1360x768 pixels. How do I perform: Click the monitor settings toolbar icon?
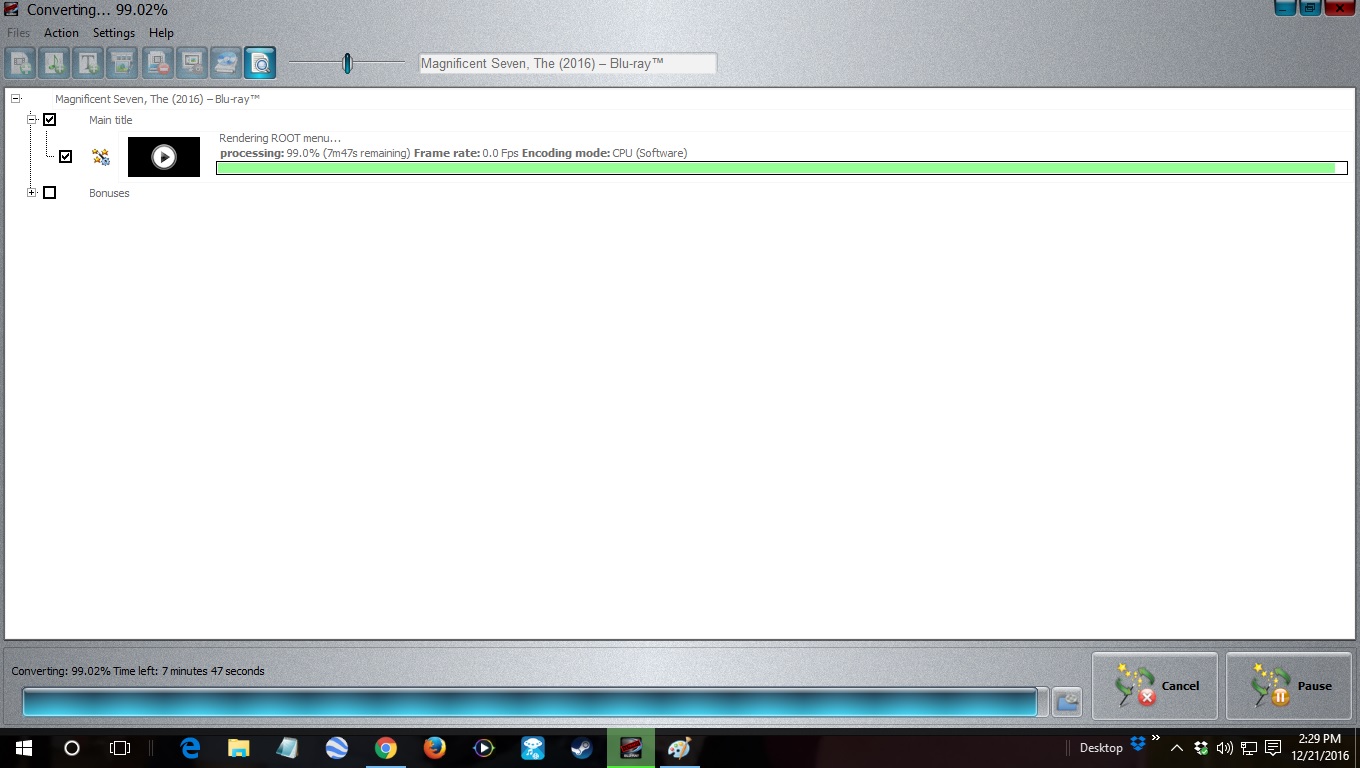[x=191, y=63]
